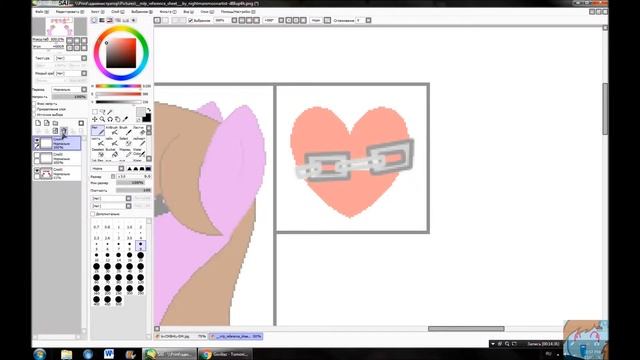Image resolution: width=640 pixels, height=360 pixels.
Task: Select the Bucket fill tool
Action: [111, 152]
